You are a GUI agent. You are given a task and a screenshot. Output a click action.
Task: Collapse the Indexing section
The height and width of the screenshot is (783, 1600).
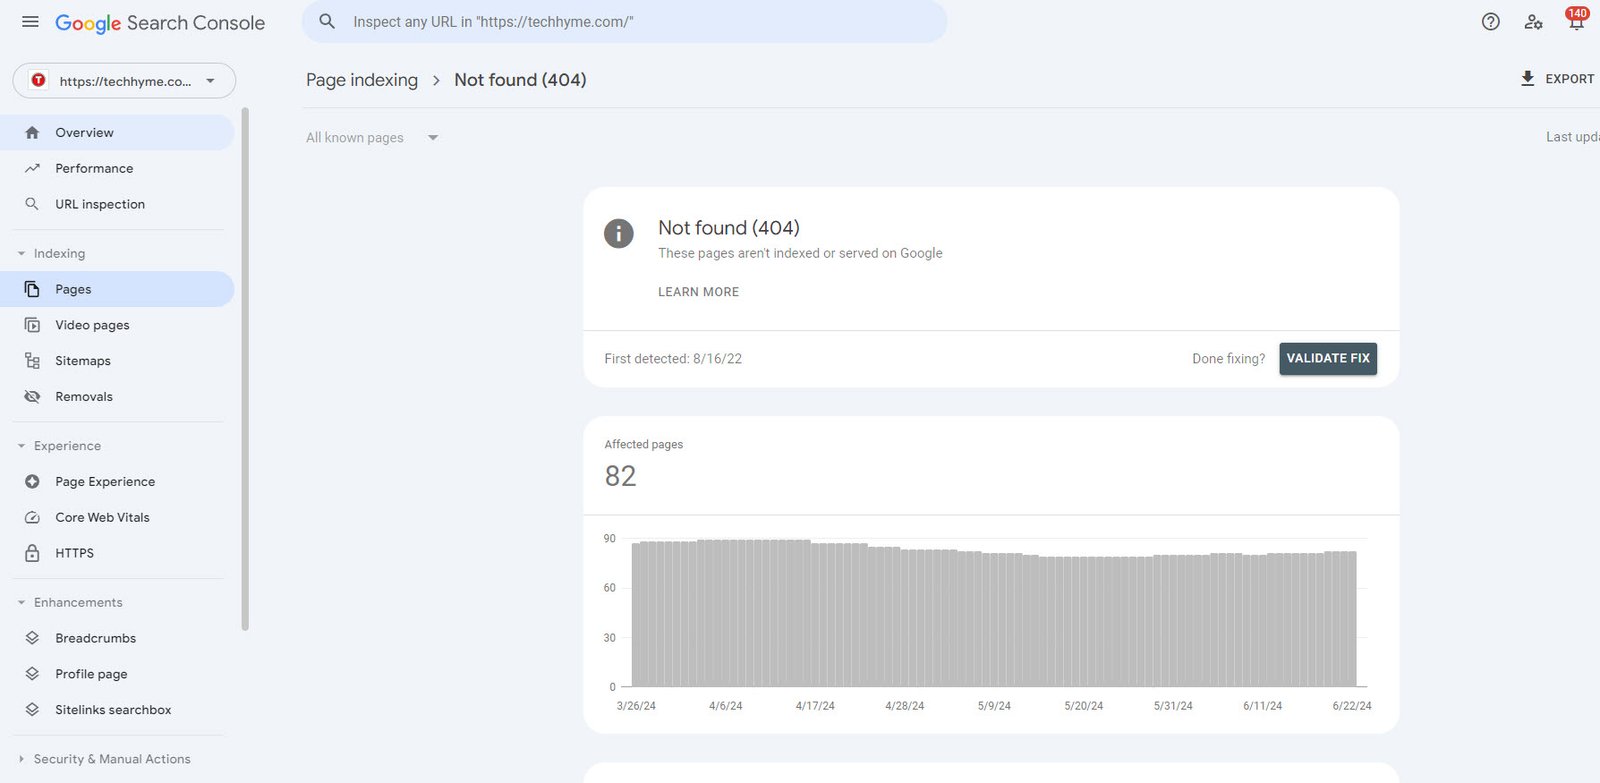(21, 254)
